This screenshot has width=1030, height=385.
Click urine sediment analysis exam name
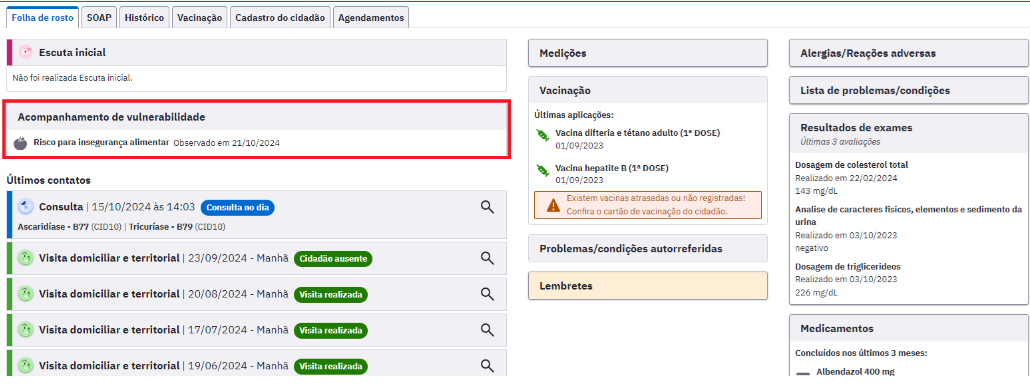click(908, 215)
